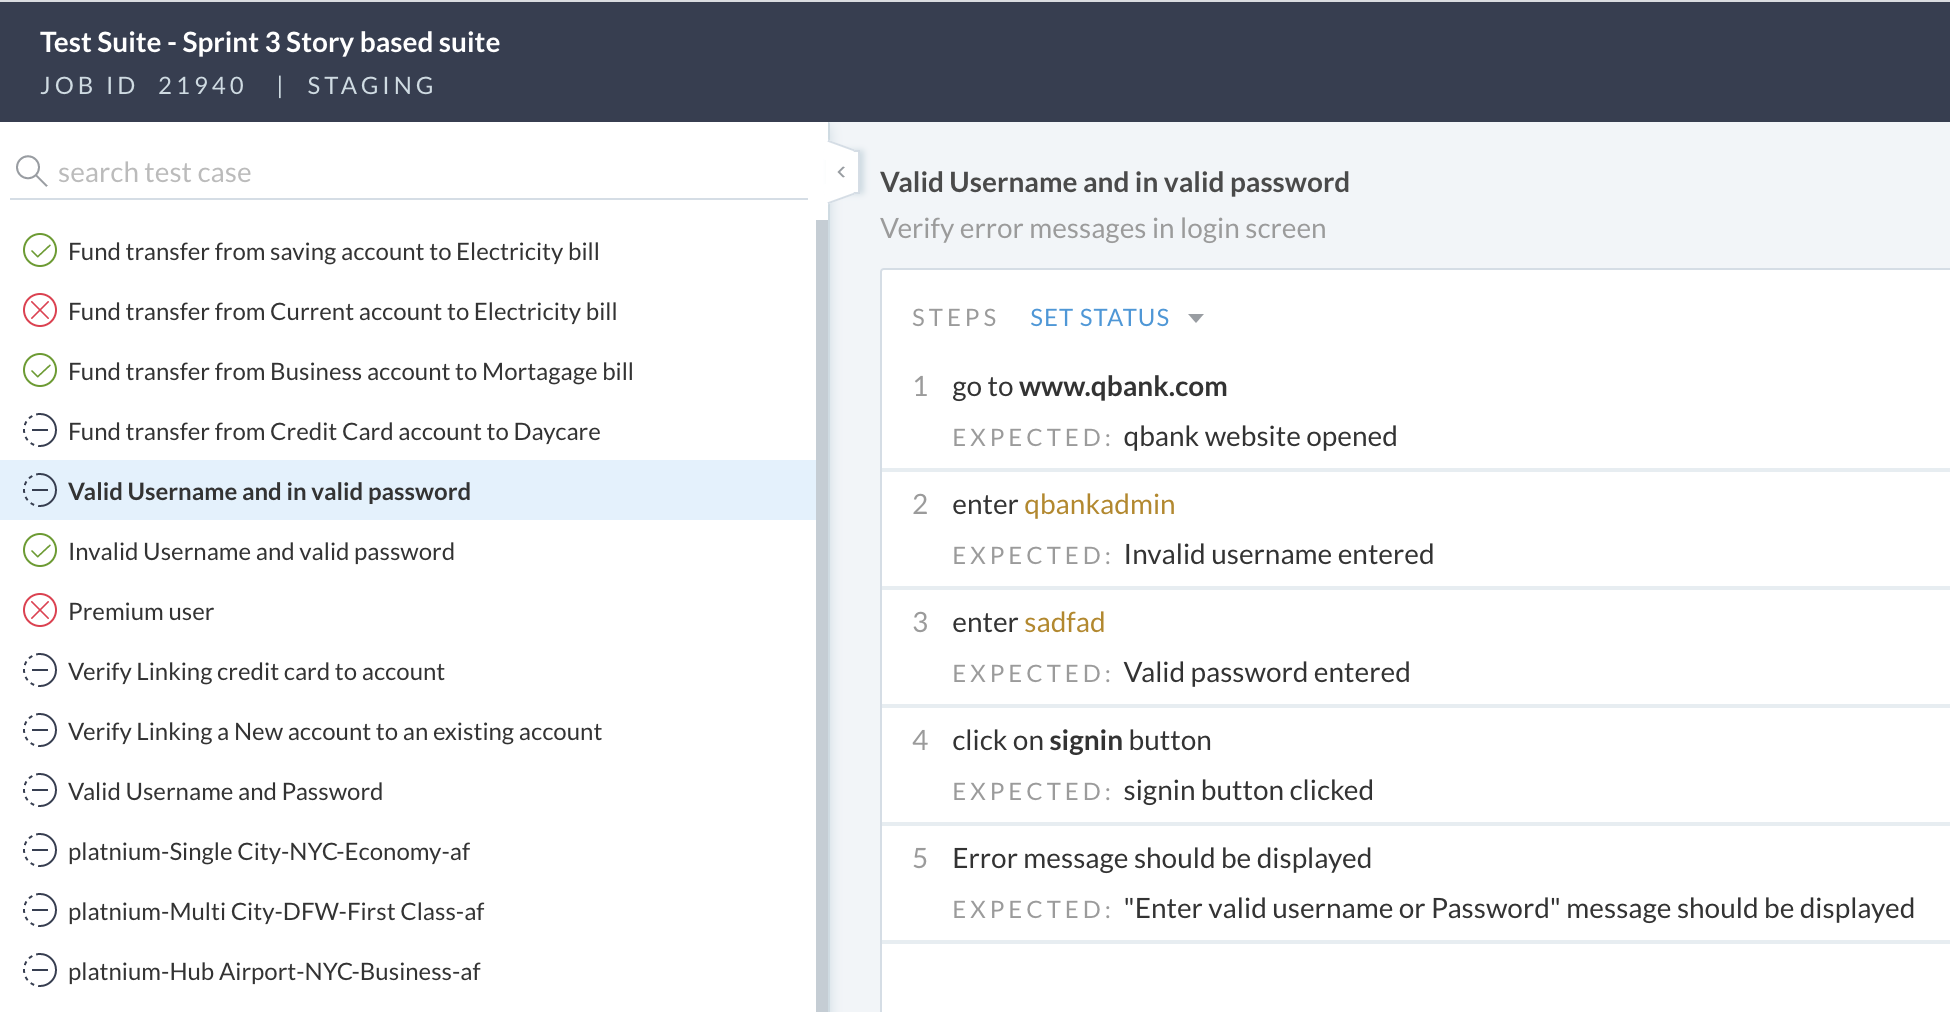Click pending icon for Credit Card Daycare
This screenshot has height=1012, width=1950.
point(40,431)
